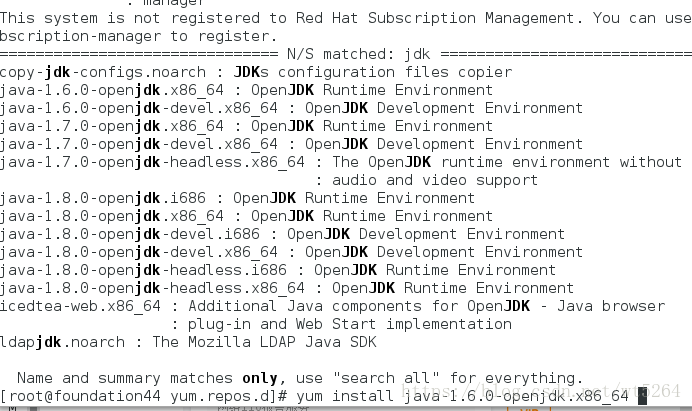Click java-1.8.0-openjdk-devel.i686 line
Screen dimensions: 692x411
click(x=282, y=234)
